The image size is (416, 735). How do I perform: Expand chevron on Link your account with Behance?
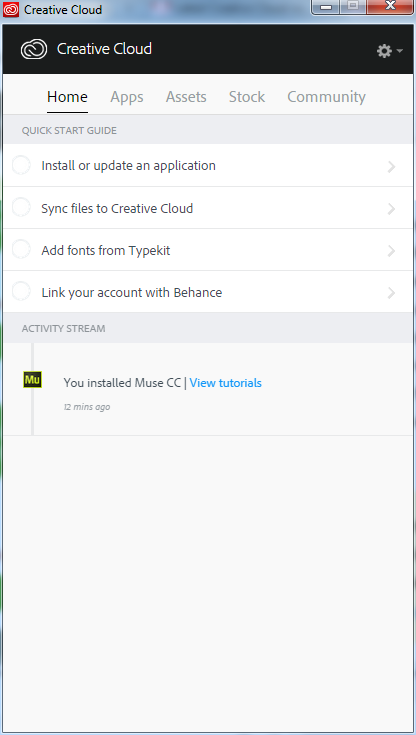click(x=391, y=293)
